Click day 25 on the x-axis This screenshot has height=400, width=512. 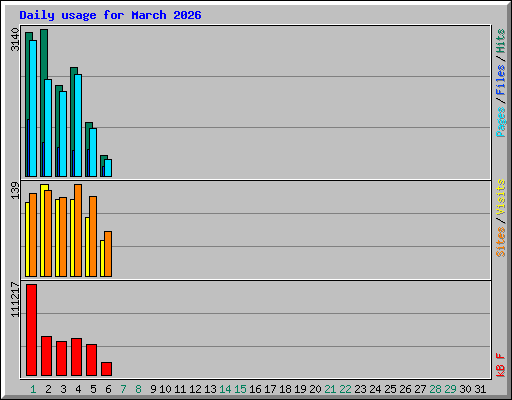click(x=390, y=389)
